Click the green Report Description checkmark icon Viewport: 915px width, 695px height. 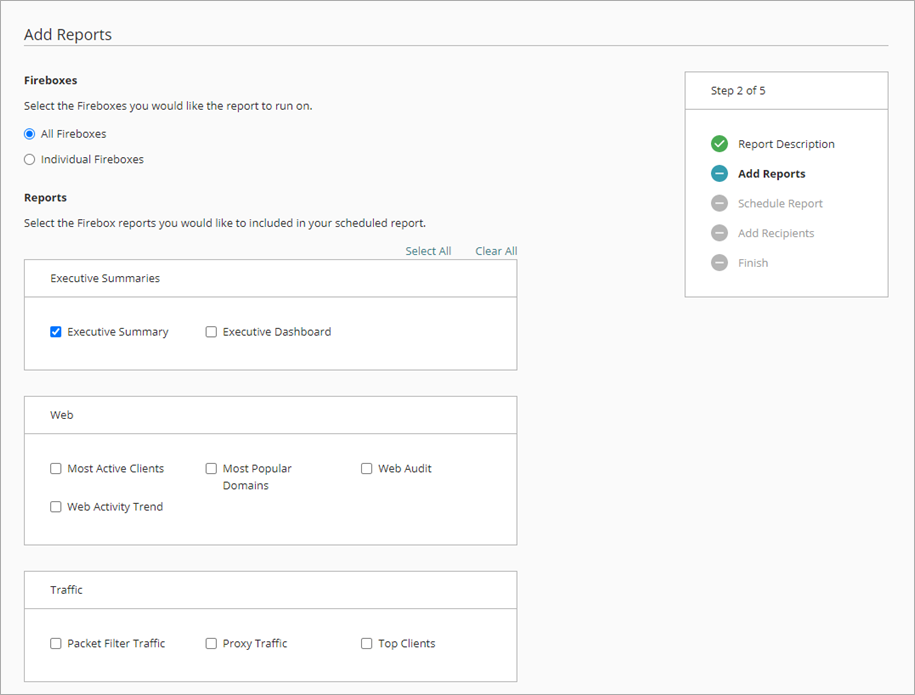pos(719,144)
